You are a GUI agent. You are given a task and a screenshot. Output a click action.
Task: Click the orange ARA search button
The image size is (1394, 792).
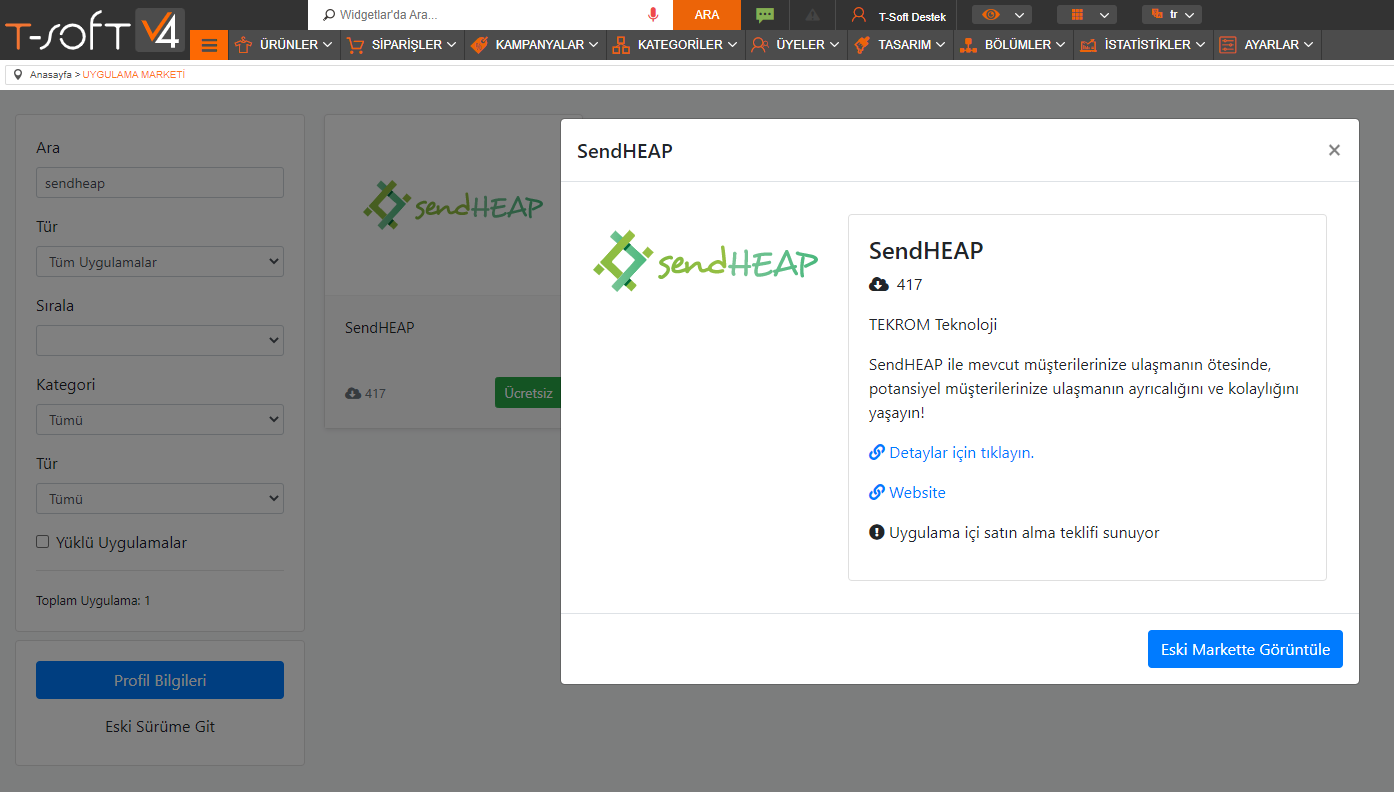click(x=707, y=15)
